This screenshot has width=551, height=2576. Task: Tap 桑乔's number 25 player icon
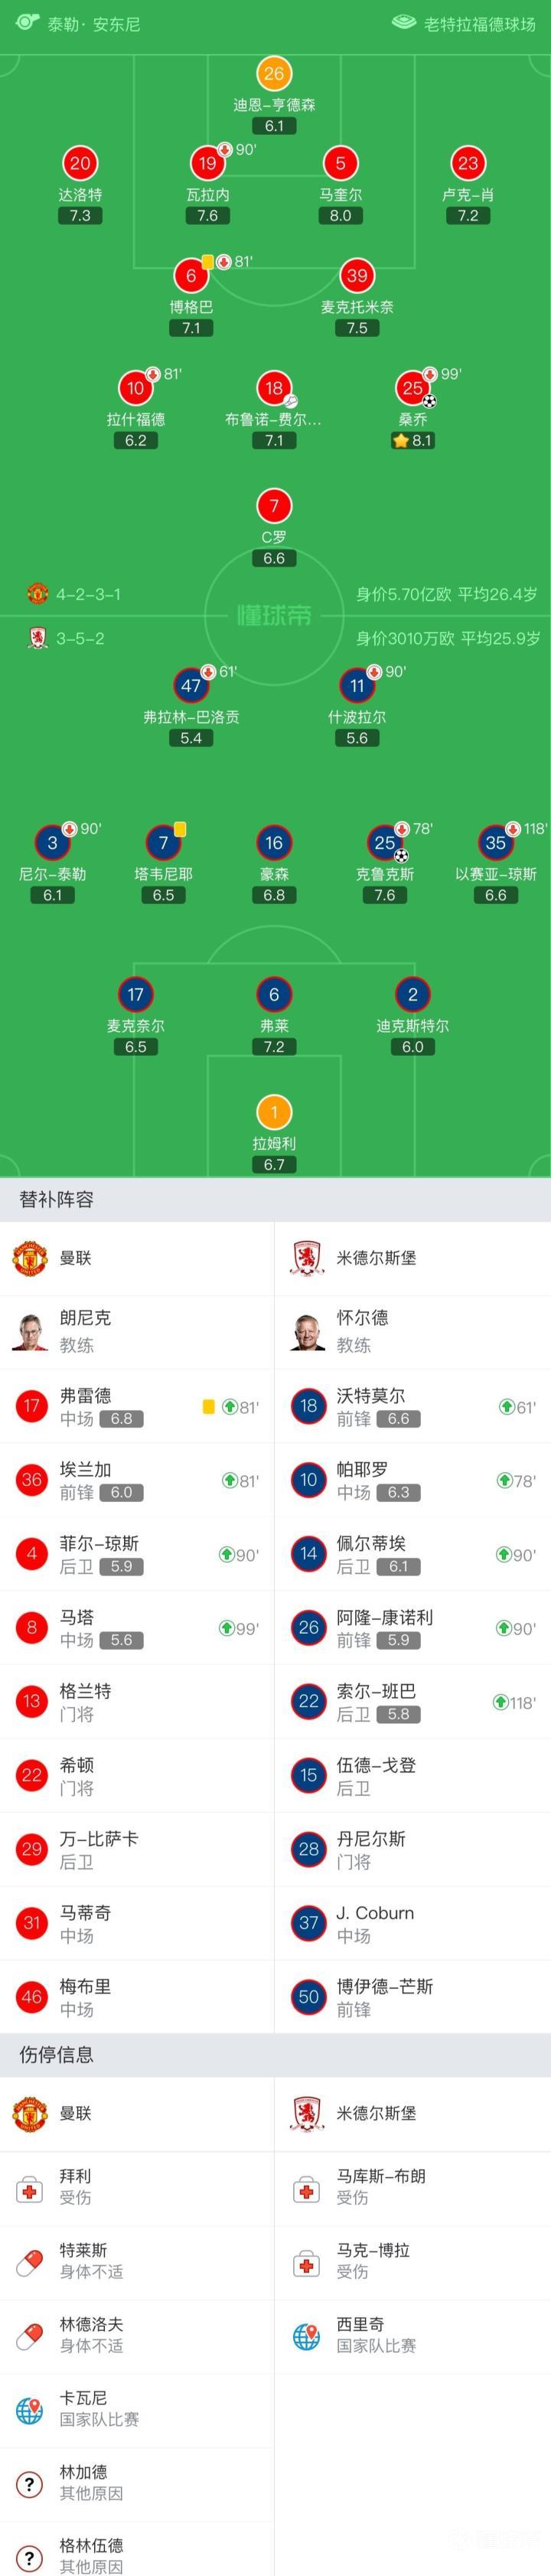(412, 388)
